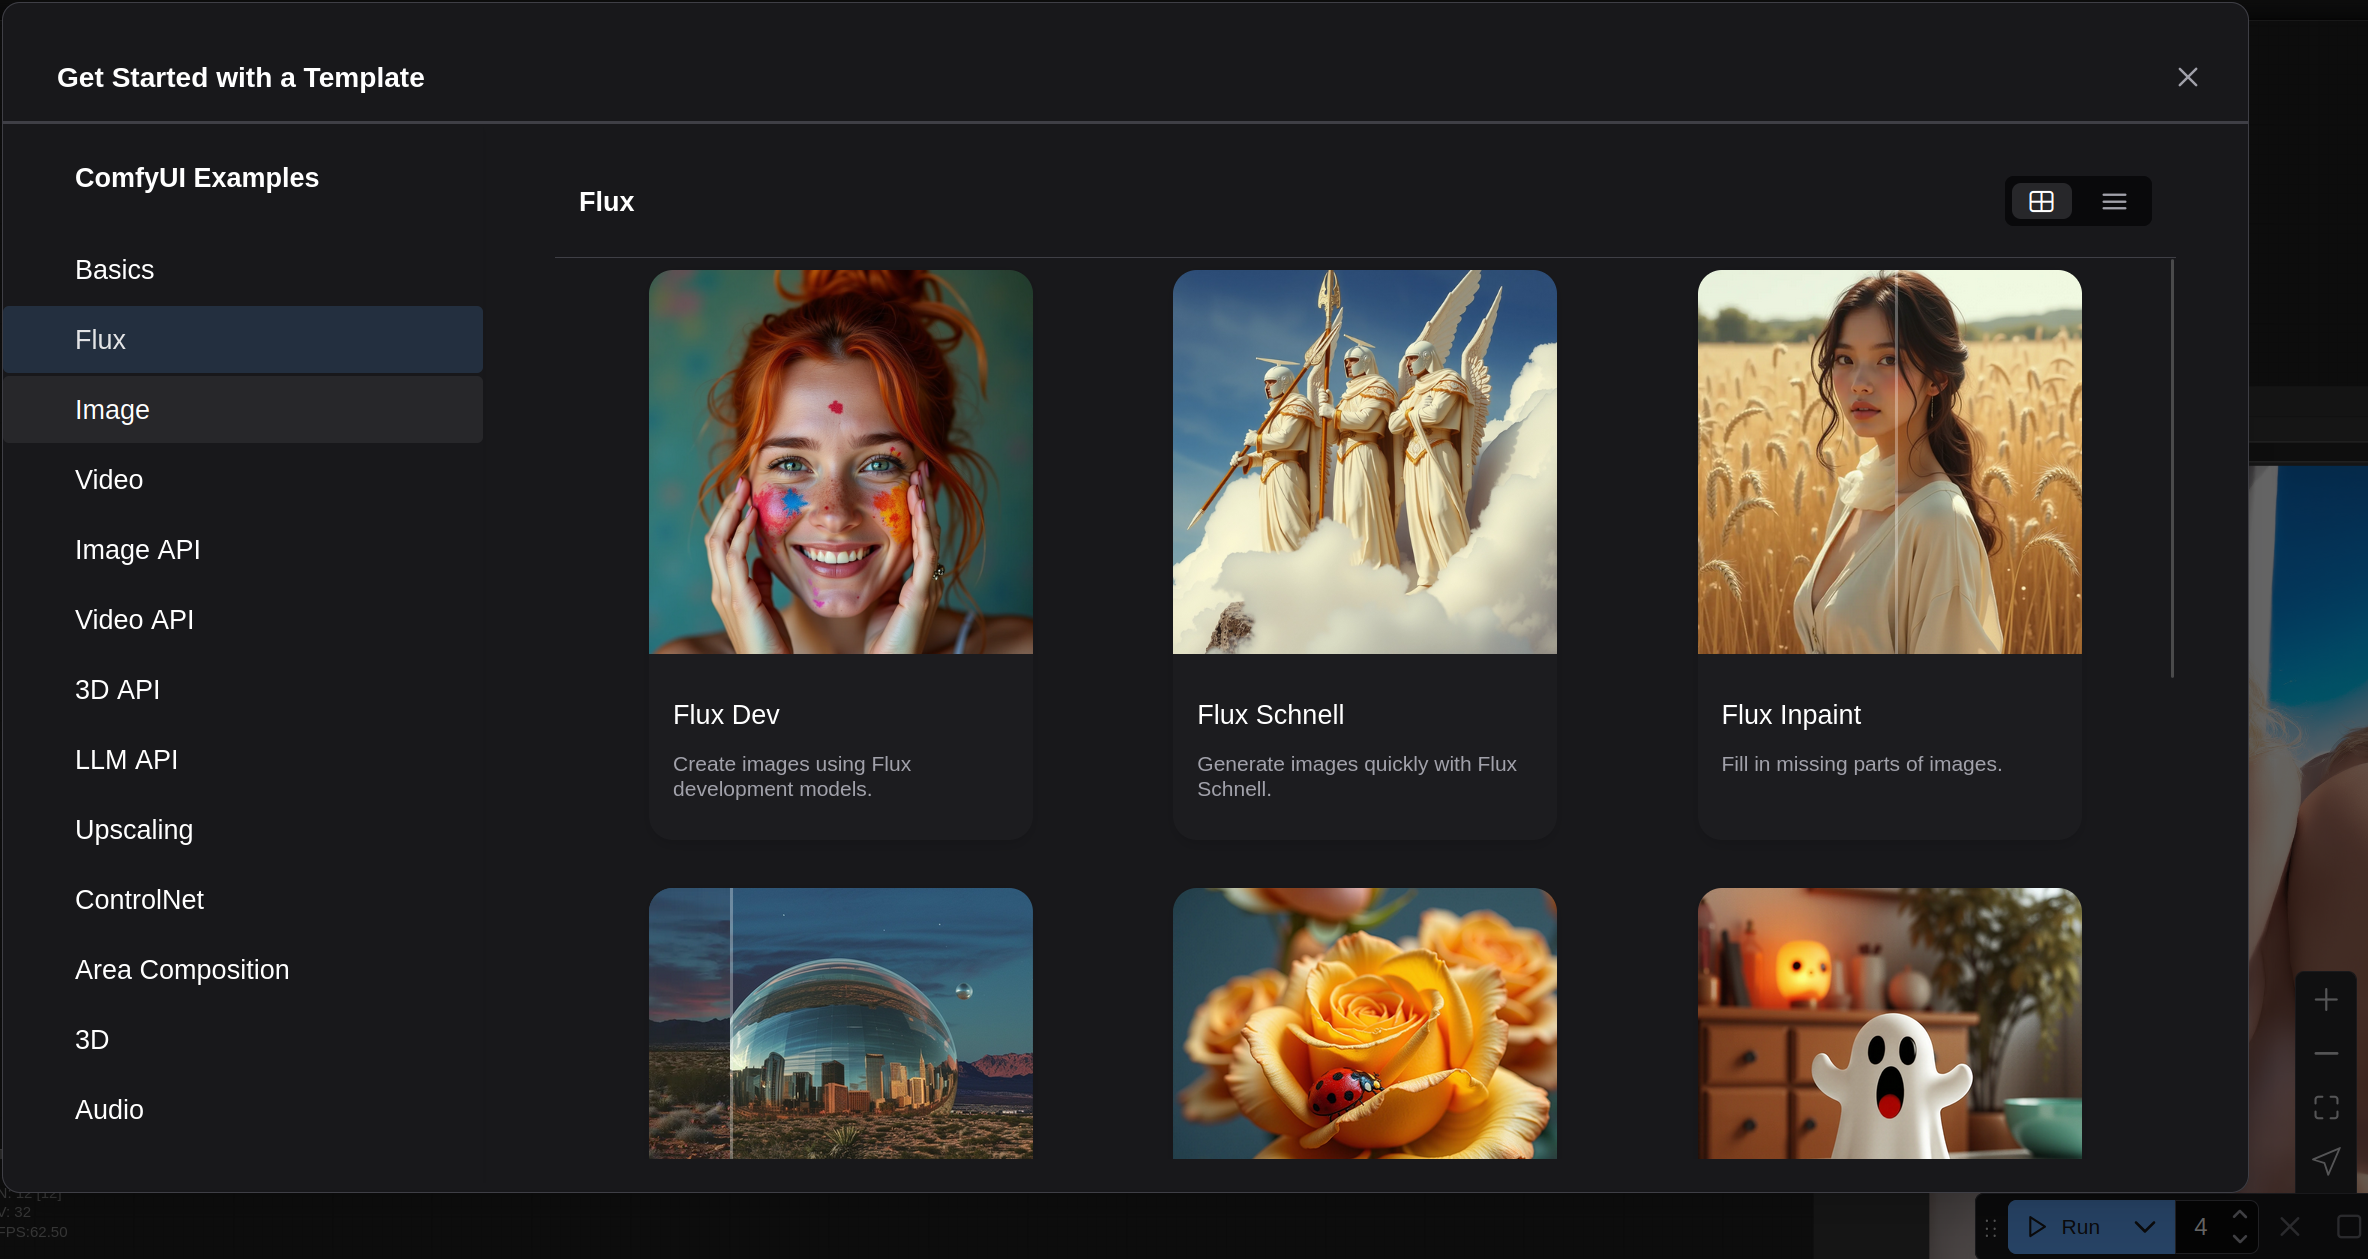Choose the Flux Dev template
Screen dimensions: 2368x1259
click(840, 555)
